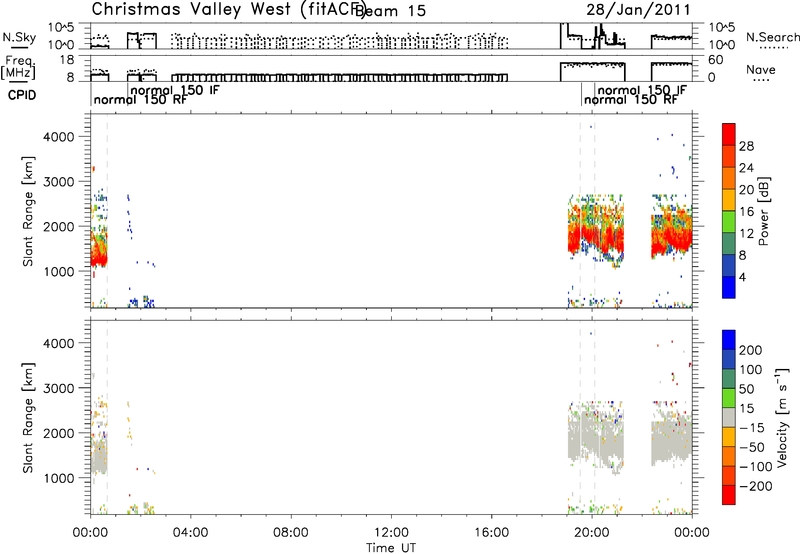This screenshot has height=554, width=800.
Task: Click the gray segment of velocity color bar
Action: coord(729,417)
